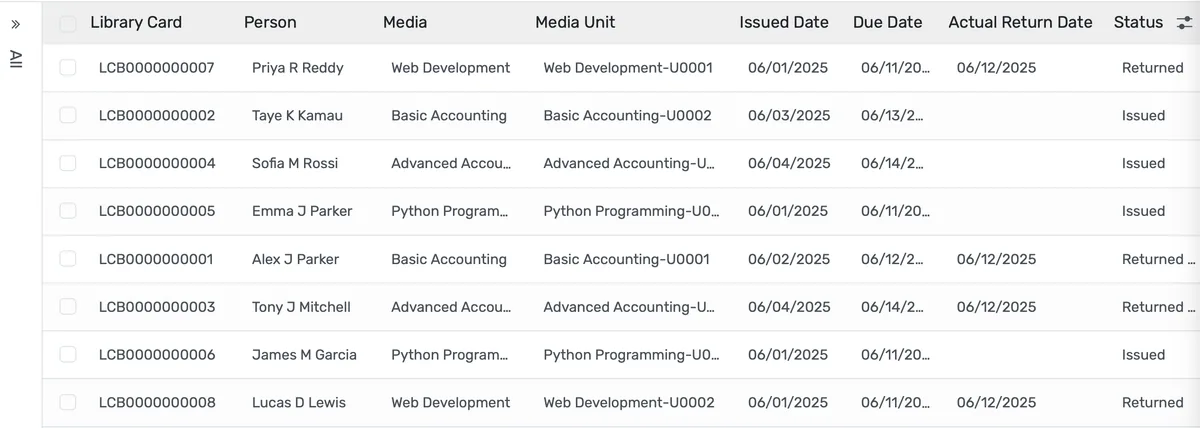The width and height of the screenshot is (1200, 428).
Task: Select Tony J Mitchell row checkbox
Action: pos(68,307)
